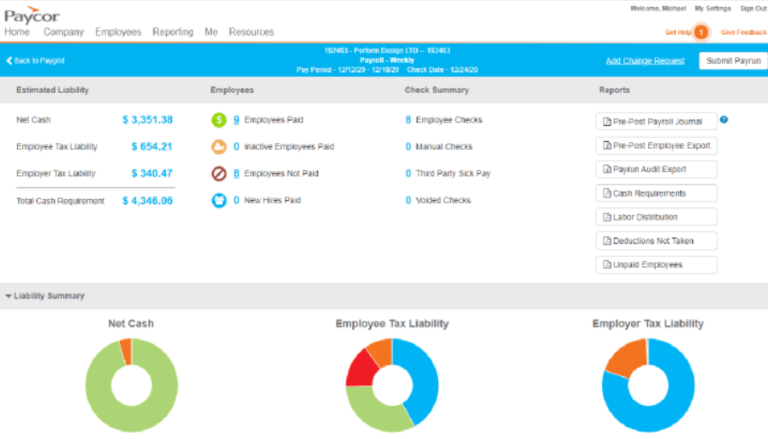Screen dimensions: 768x439
Task: Click the help icon beside Pre-Post Payroll Journal
Action: 724,120
